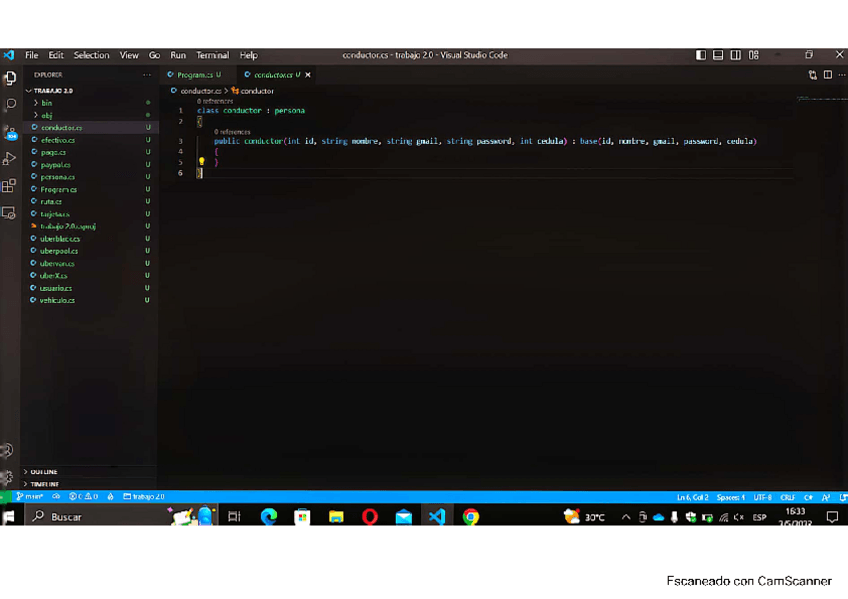Open the Manage gear icon
848x599 pixels.
click(8, 477)
